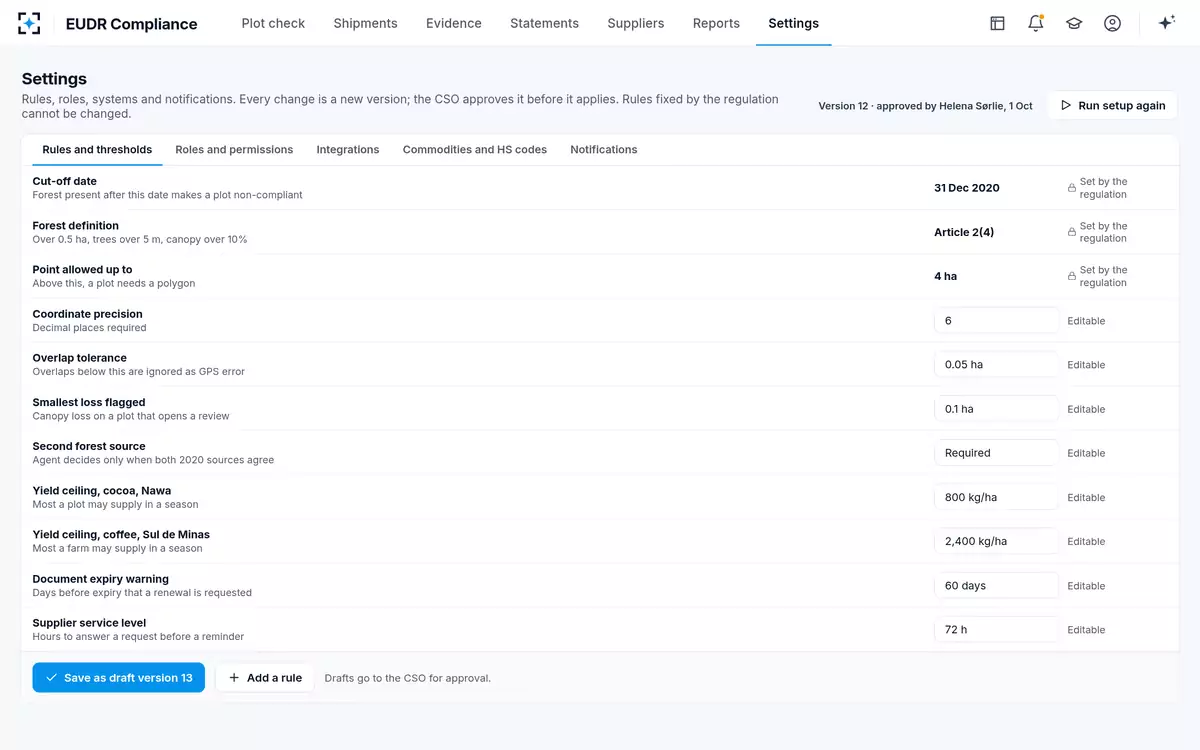Click the Add a rule button

tap(265, 678)
